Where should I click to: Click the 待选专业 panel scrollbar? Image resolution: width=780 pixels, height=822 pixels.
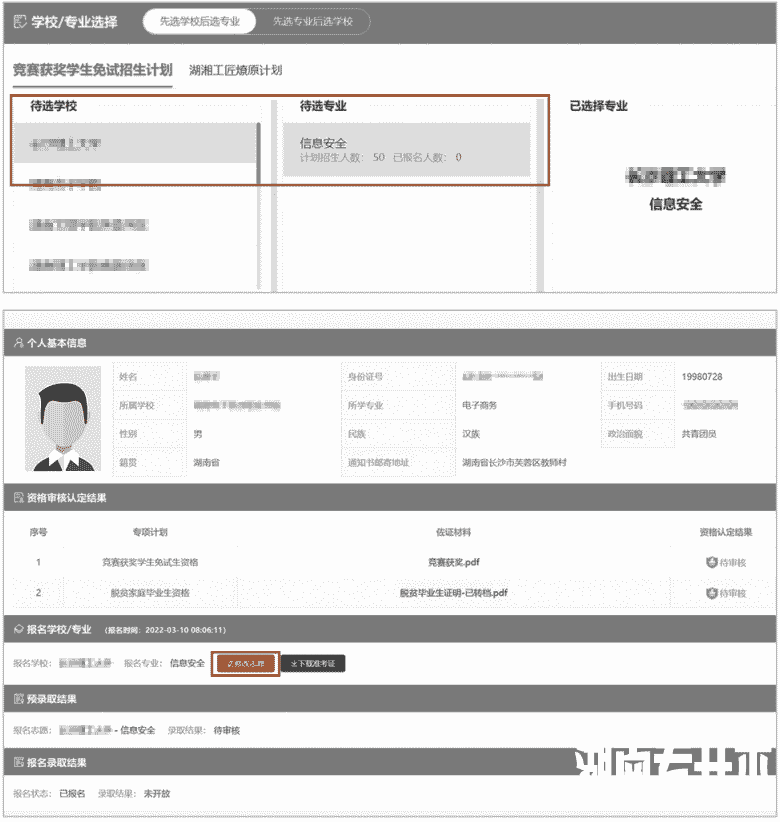(541, 190)
